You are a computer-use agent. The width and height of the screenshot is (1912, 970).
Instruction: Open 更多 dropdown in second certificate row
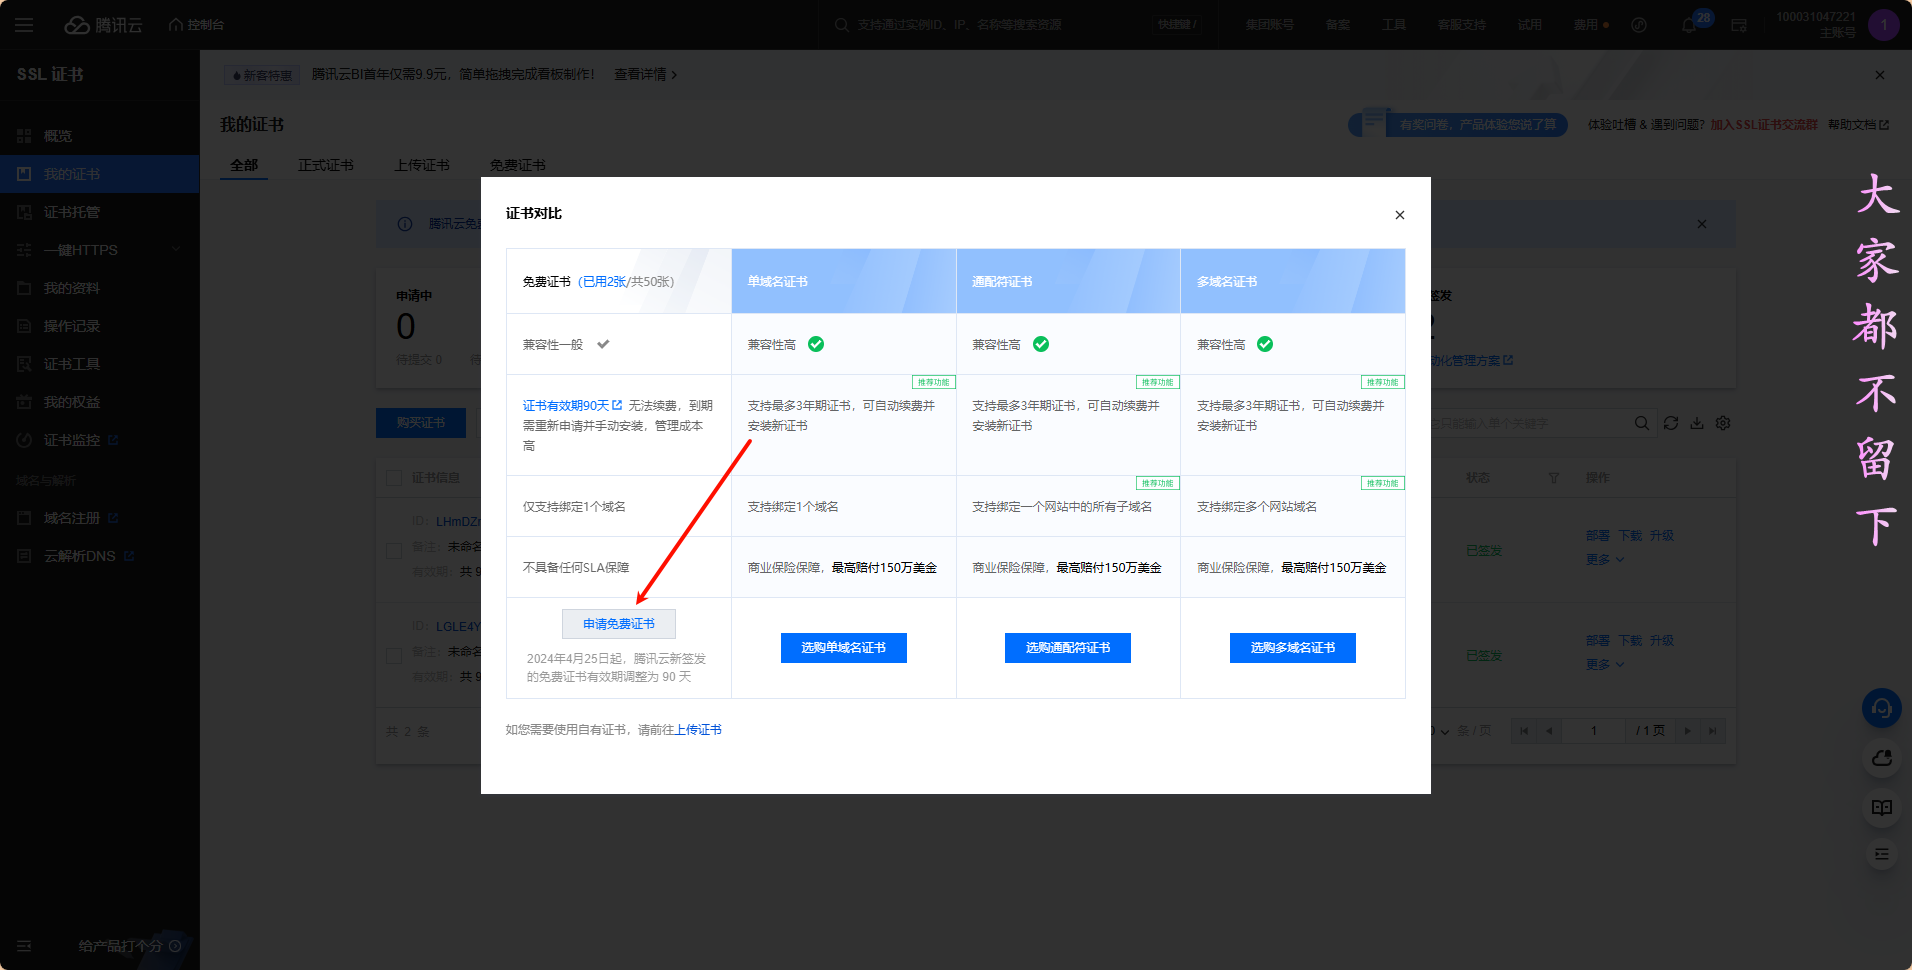tap(1604, 665)
